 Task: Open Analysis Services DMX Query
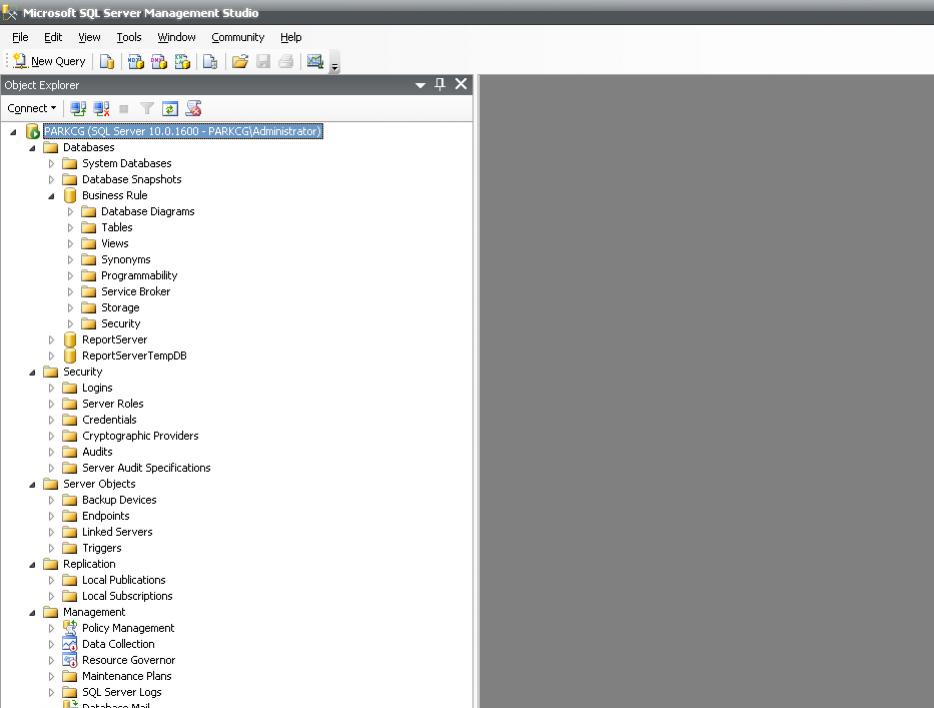(159, 61)
